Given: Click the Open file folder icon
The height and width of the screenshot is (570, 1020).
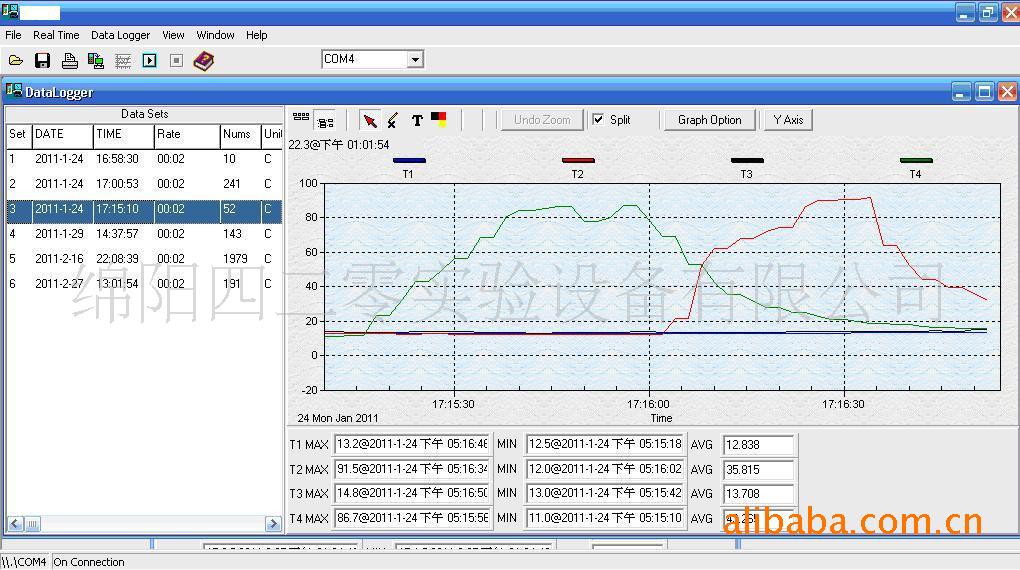Looking at the screenshot, I should click(16, 61).
